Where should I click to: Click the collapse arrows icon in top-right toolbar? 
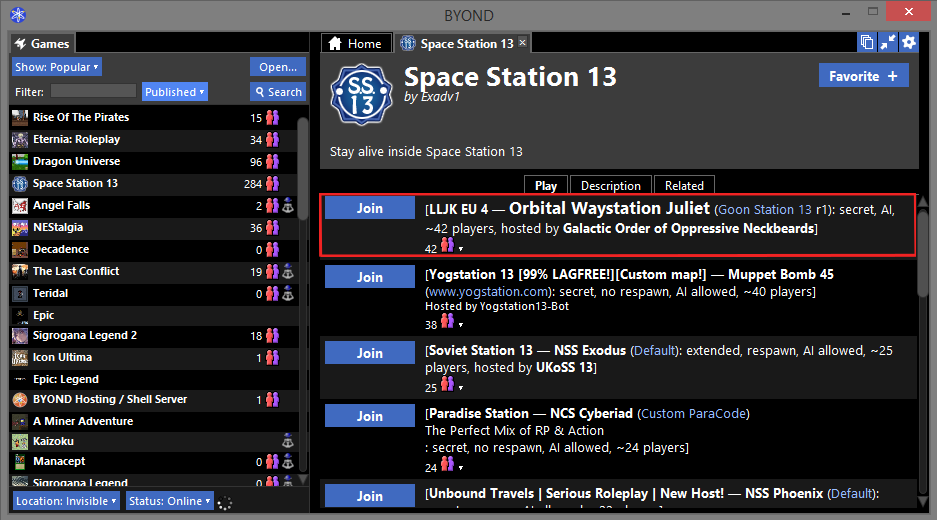[x=888, y=42]
